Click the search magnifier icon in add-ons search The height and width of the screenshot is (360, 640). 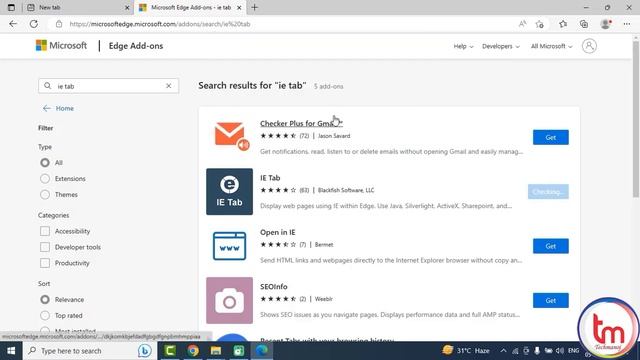coord(48,86)
